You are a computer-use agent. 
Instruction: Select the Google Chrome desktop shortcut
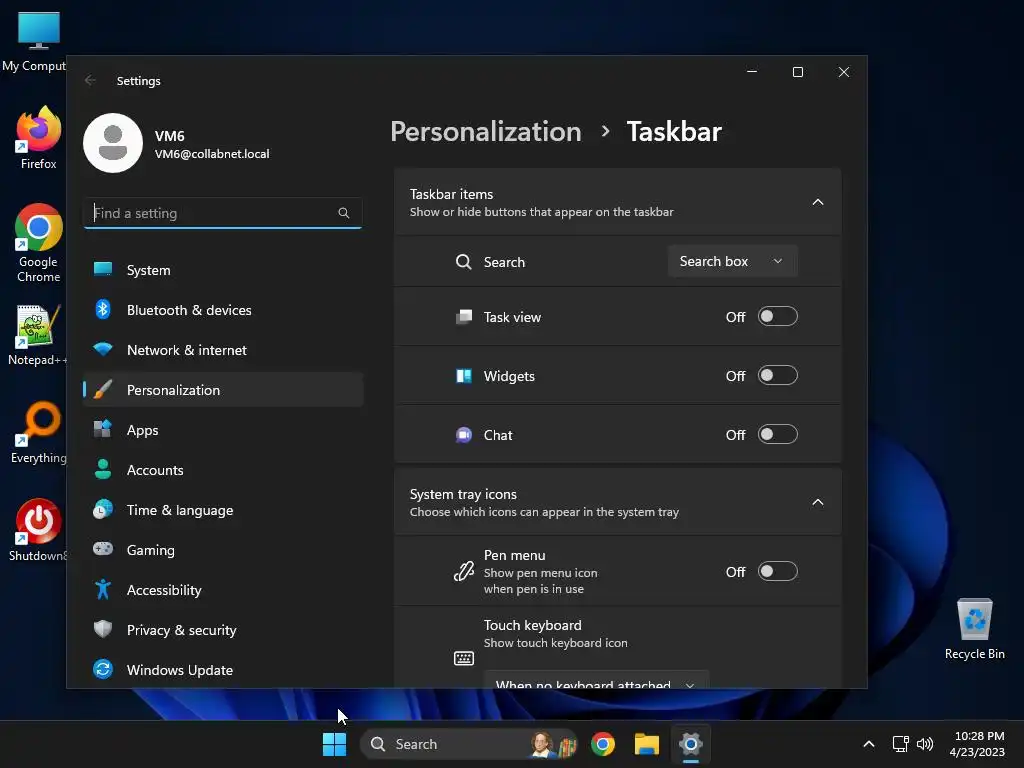click(39, 243)
